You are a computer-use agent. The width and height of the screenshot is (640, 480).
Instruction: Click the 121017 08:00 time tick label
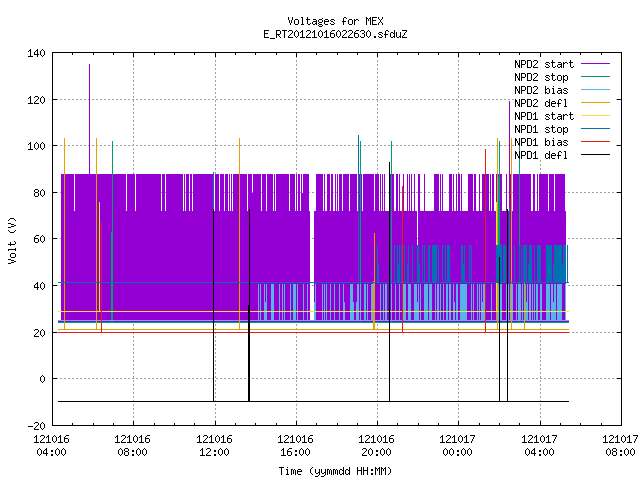click(x=620, y=446)
